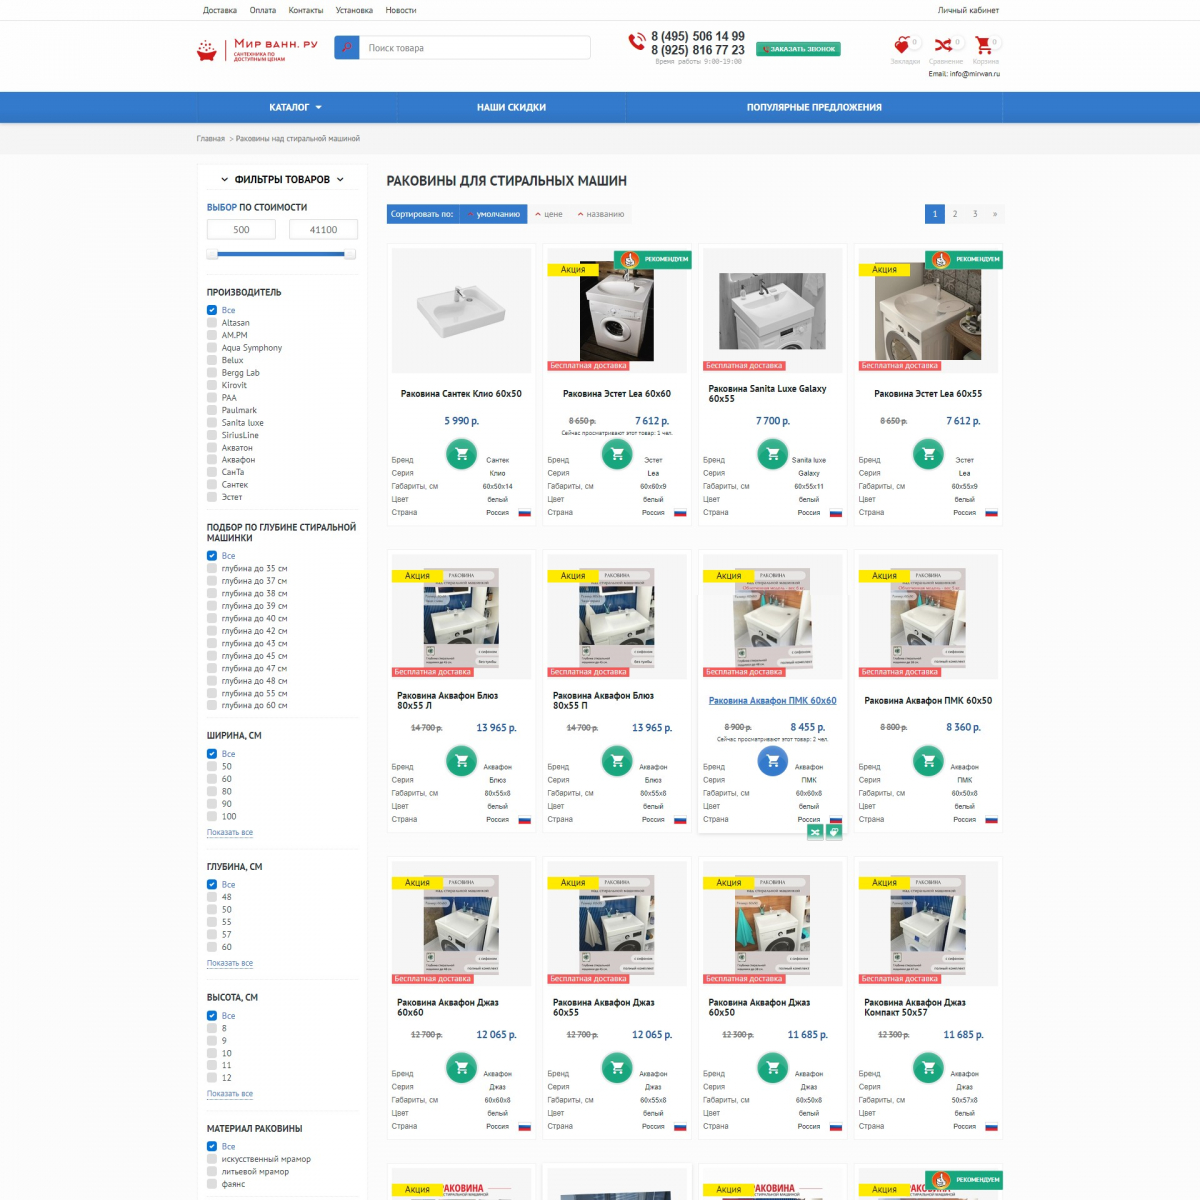Check the Sanita luxe manufacturer filter
The height and width of the screenshot is (1200, 1200).
(212, 423)
